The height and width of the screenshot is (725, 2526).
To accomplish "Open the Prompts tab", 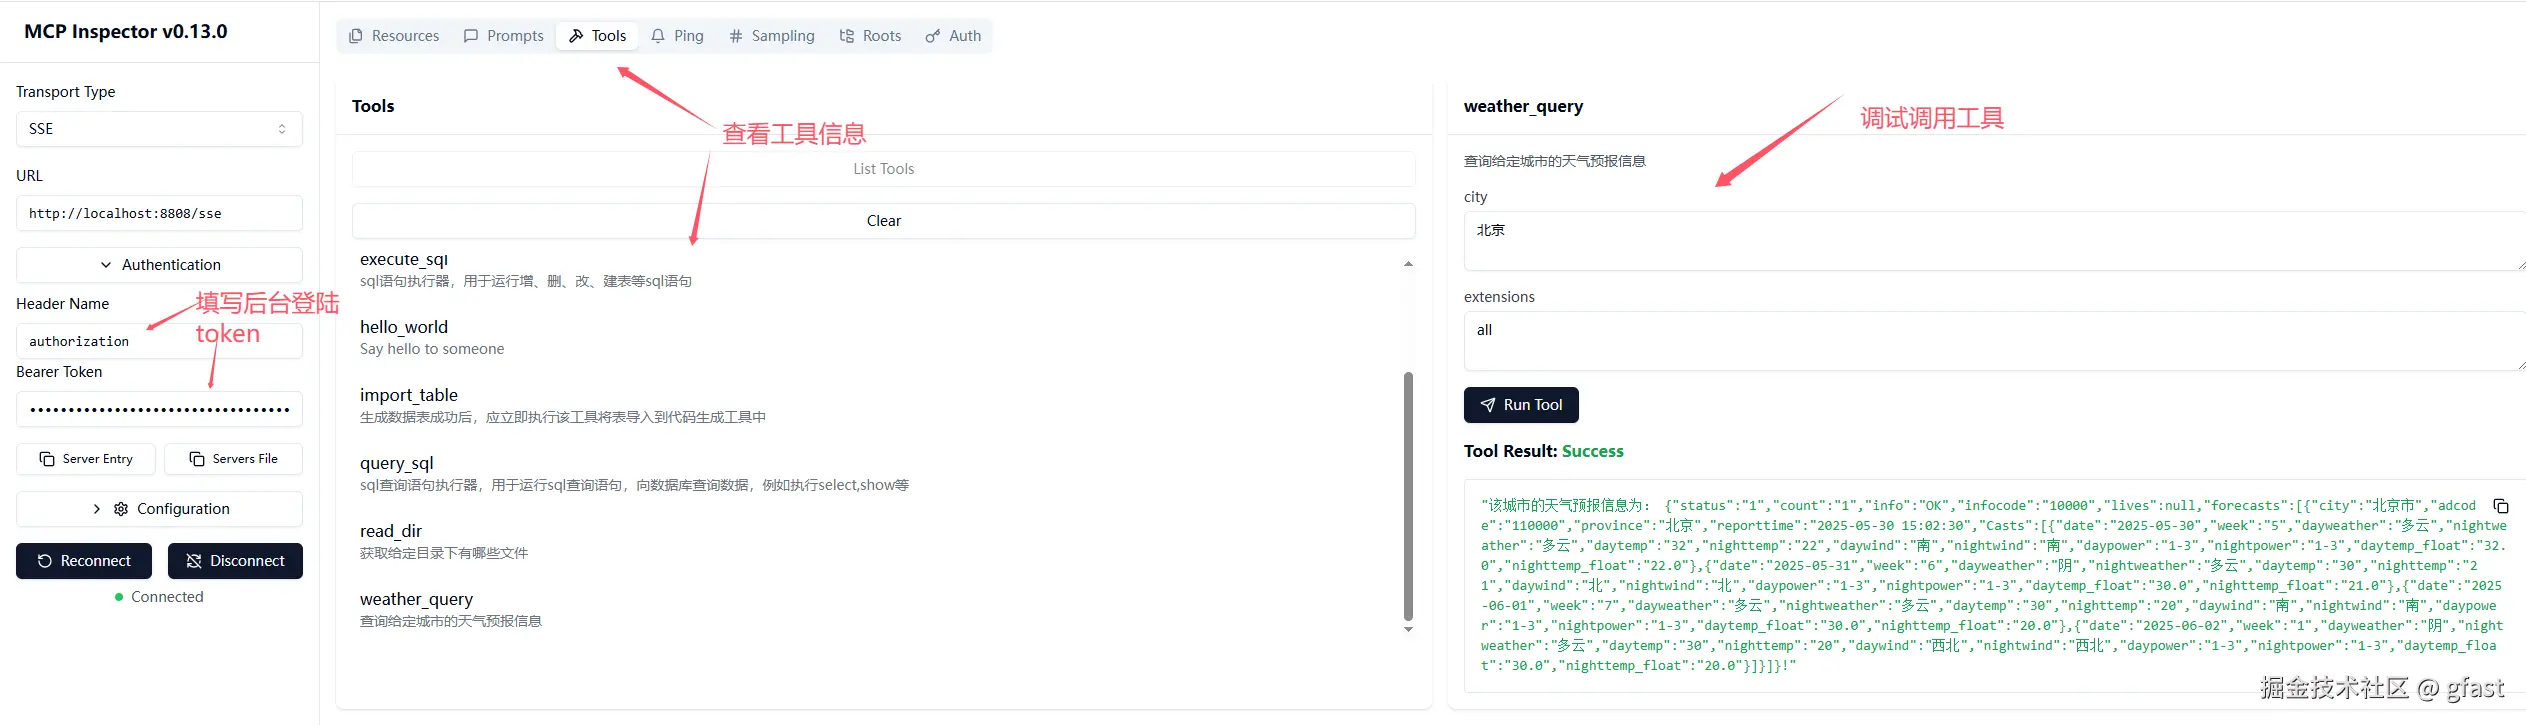I will pyautogui.click(x=504, y=36).
